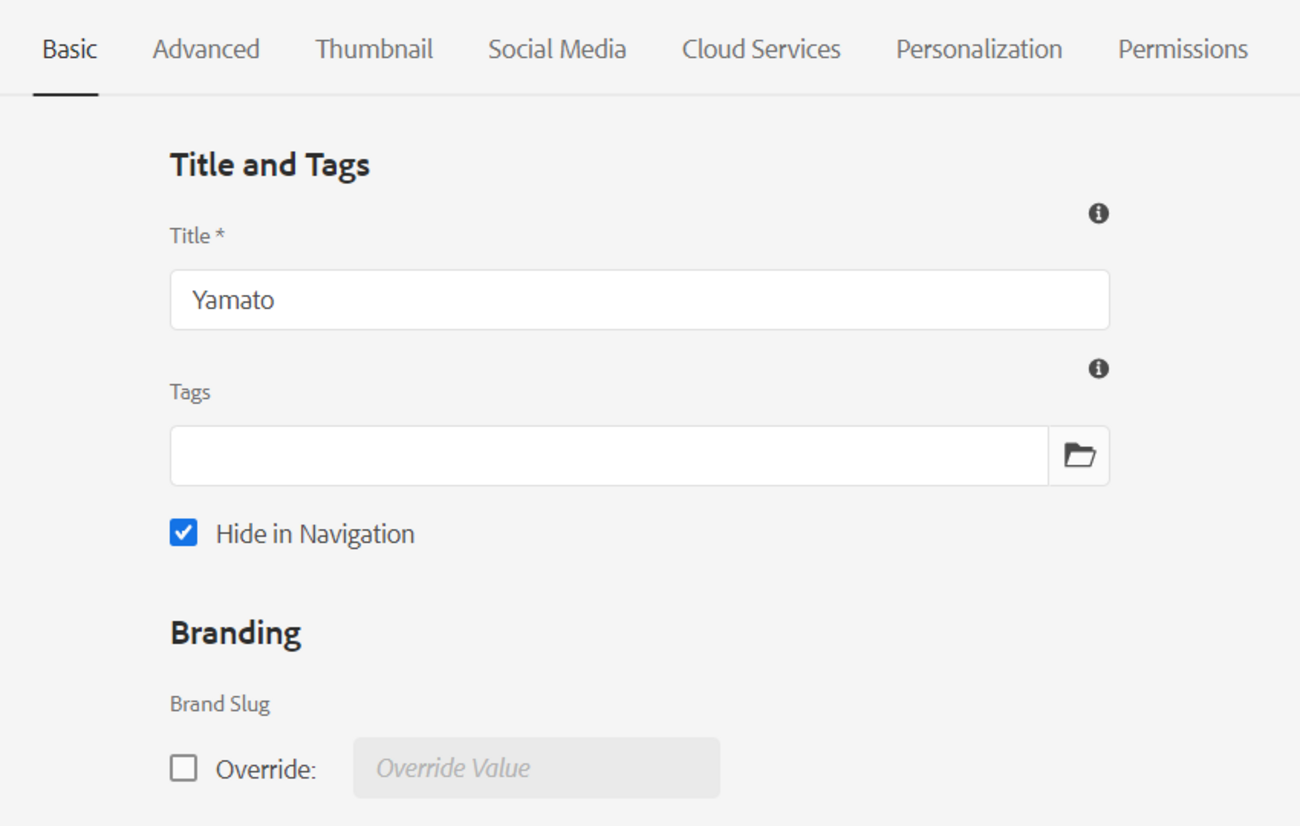Click the Override Value text field

[536, 768]
